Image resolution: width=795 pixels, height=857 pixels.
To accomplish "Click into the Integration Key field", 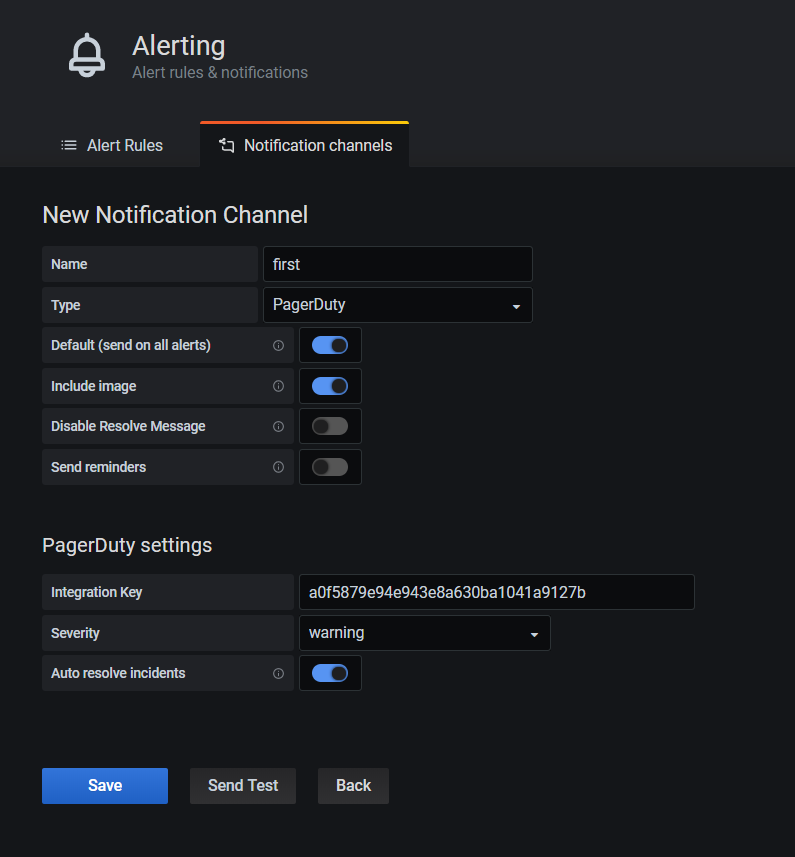I will (x=497, y=592).
